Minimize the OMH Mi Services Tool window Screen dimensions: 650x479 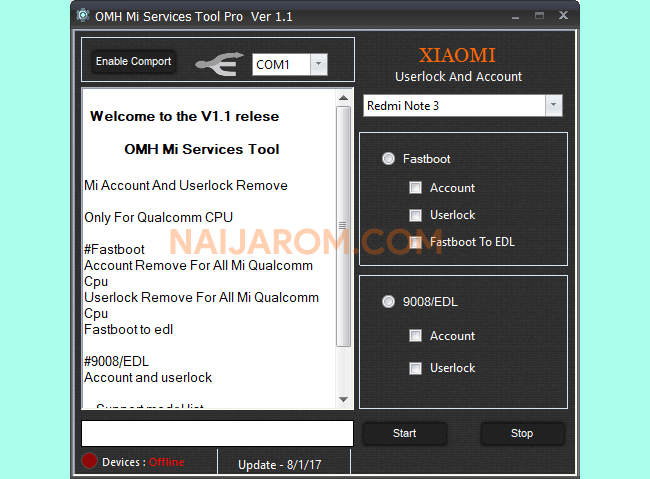coord(515,17)
